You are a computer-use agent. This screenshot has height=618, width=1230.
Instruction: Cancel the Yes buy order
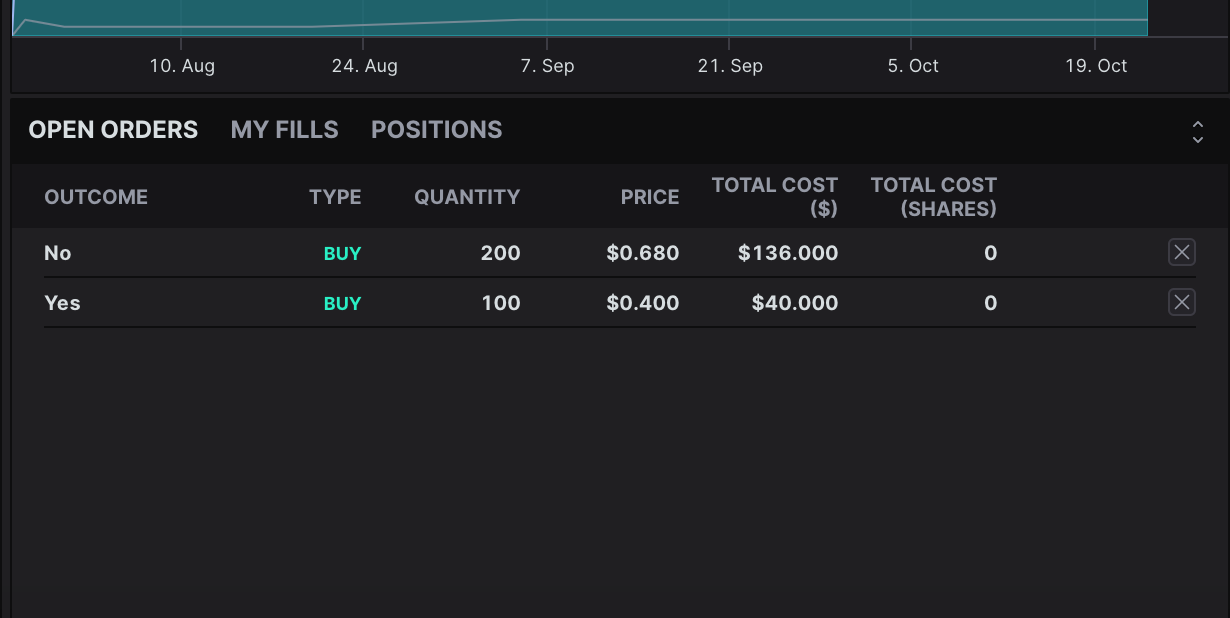[1181, 302]
